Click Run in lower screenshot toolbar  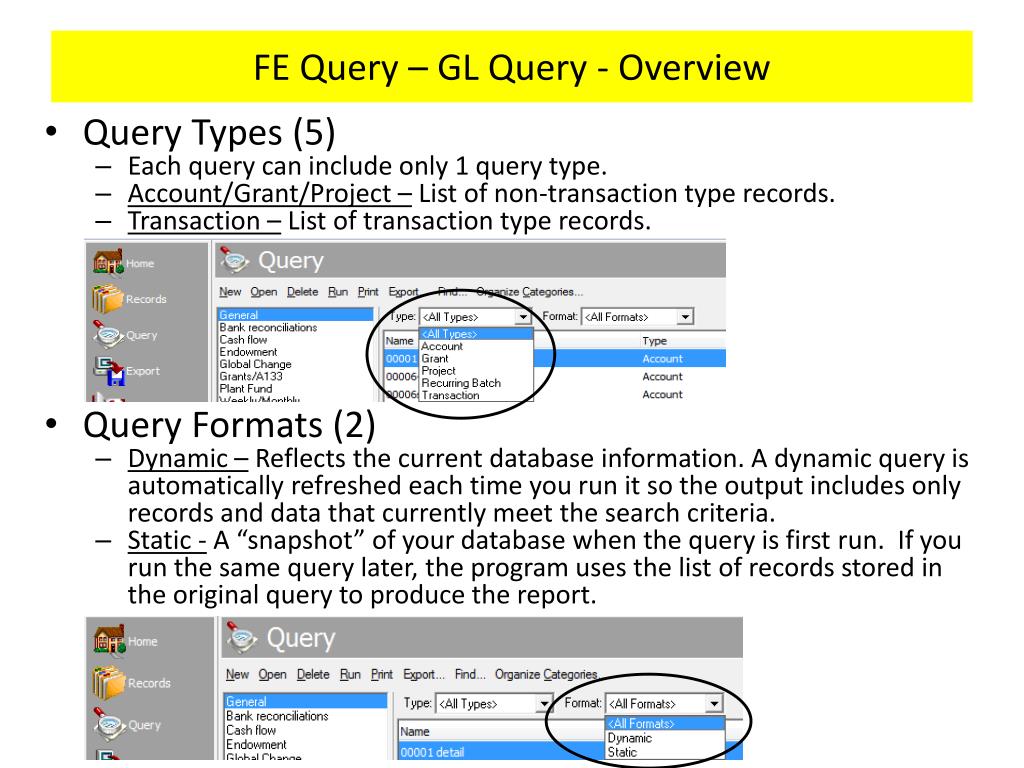point(350,674)
